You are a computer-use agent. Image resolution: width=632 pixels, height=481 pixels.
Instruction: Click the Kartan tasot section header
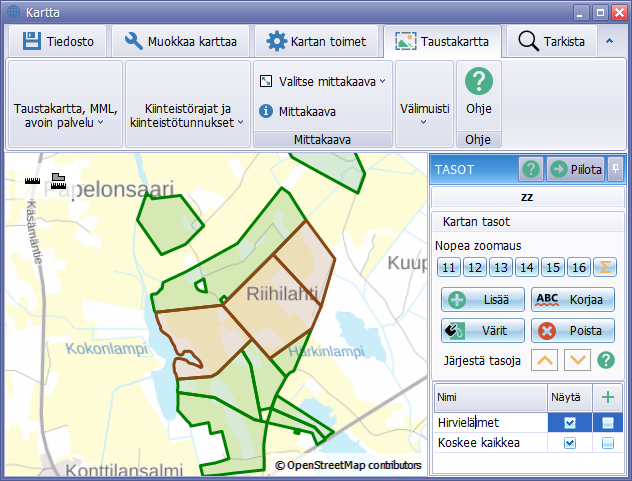(527, 221)
